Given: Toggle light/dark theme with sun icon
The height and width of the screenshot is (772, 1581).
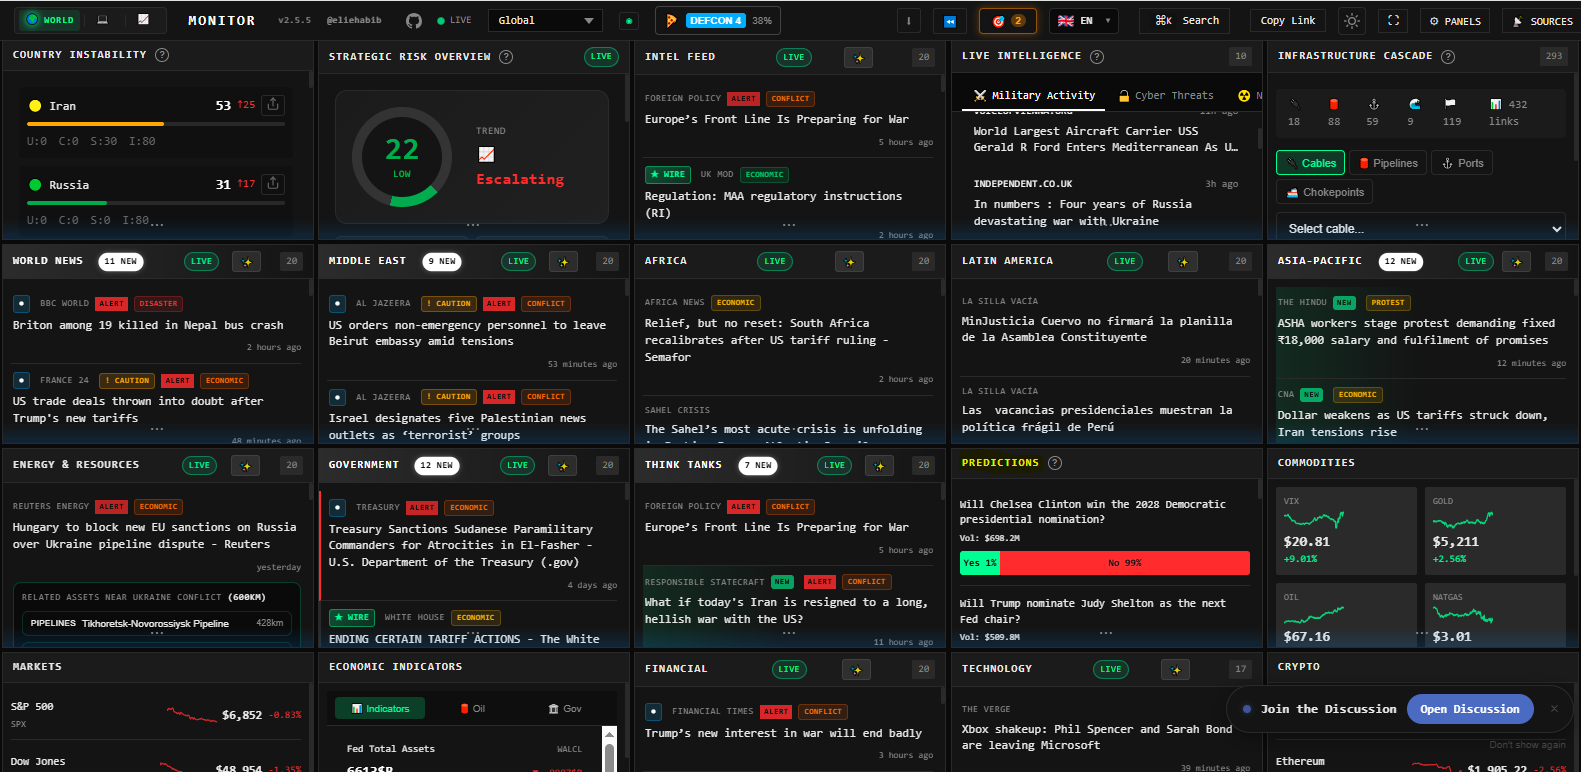Looking at the screenshot, I should click(1352, 21).
